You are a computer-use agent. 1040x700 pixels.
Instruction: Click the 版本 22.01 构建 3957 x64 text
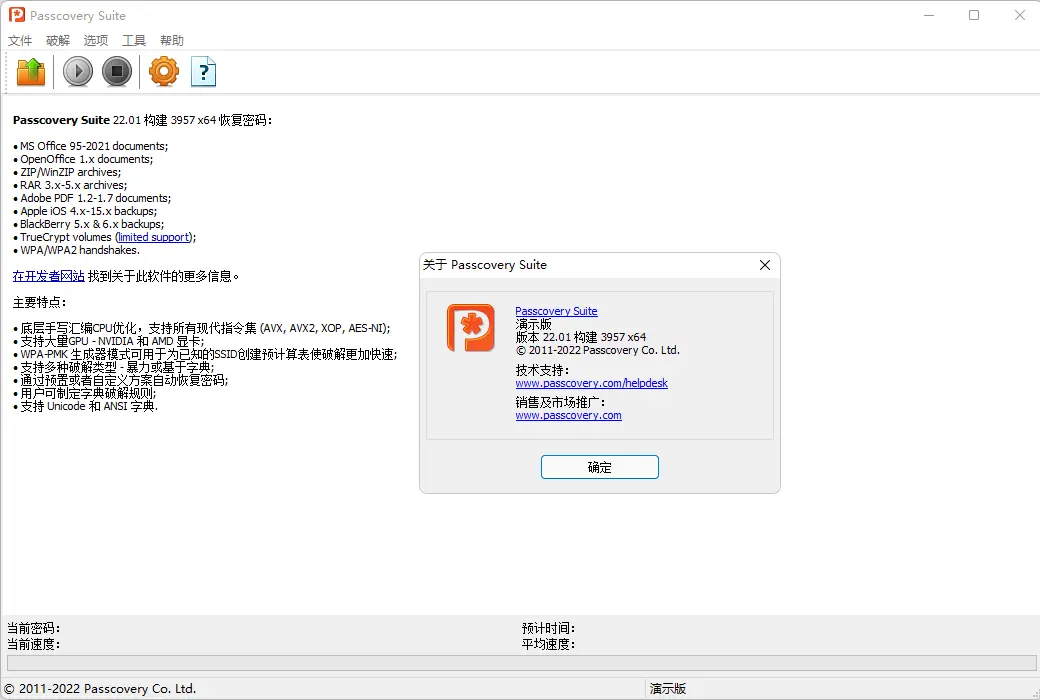580,337
